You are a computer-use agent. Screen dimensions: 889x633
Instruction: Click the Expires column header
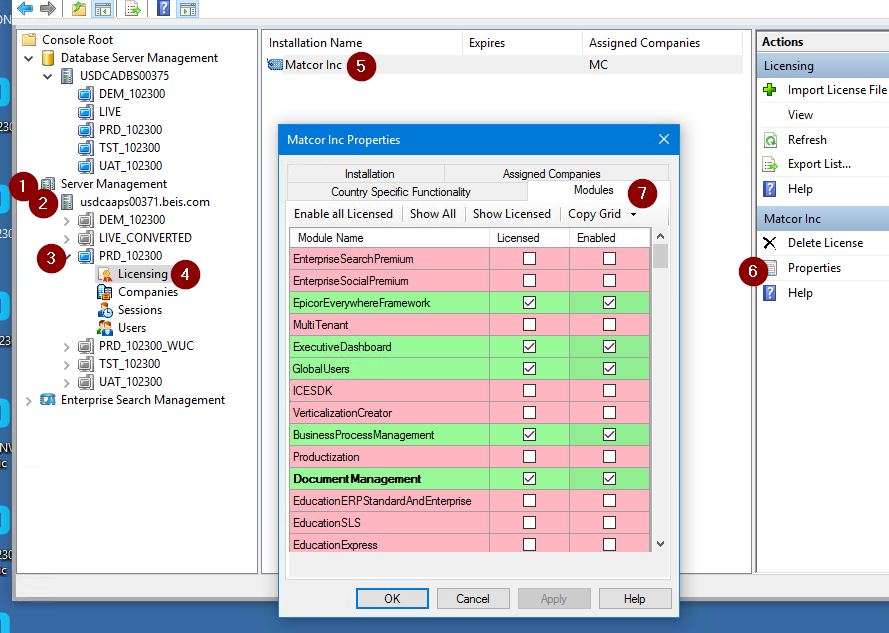tap(522, 43)
